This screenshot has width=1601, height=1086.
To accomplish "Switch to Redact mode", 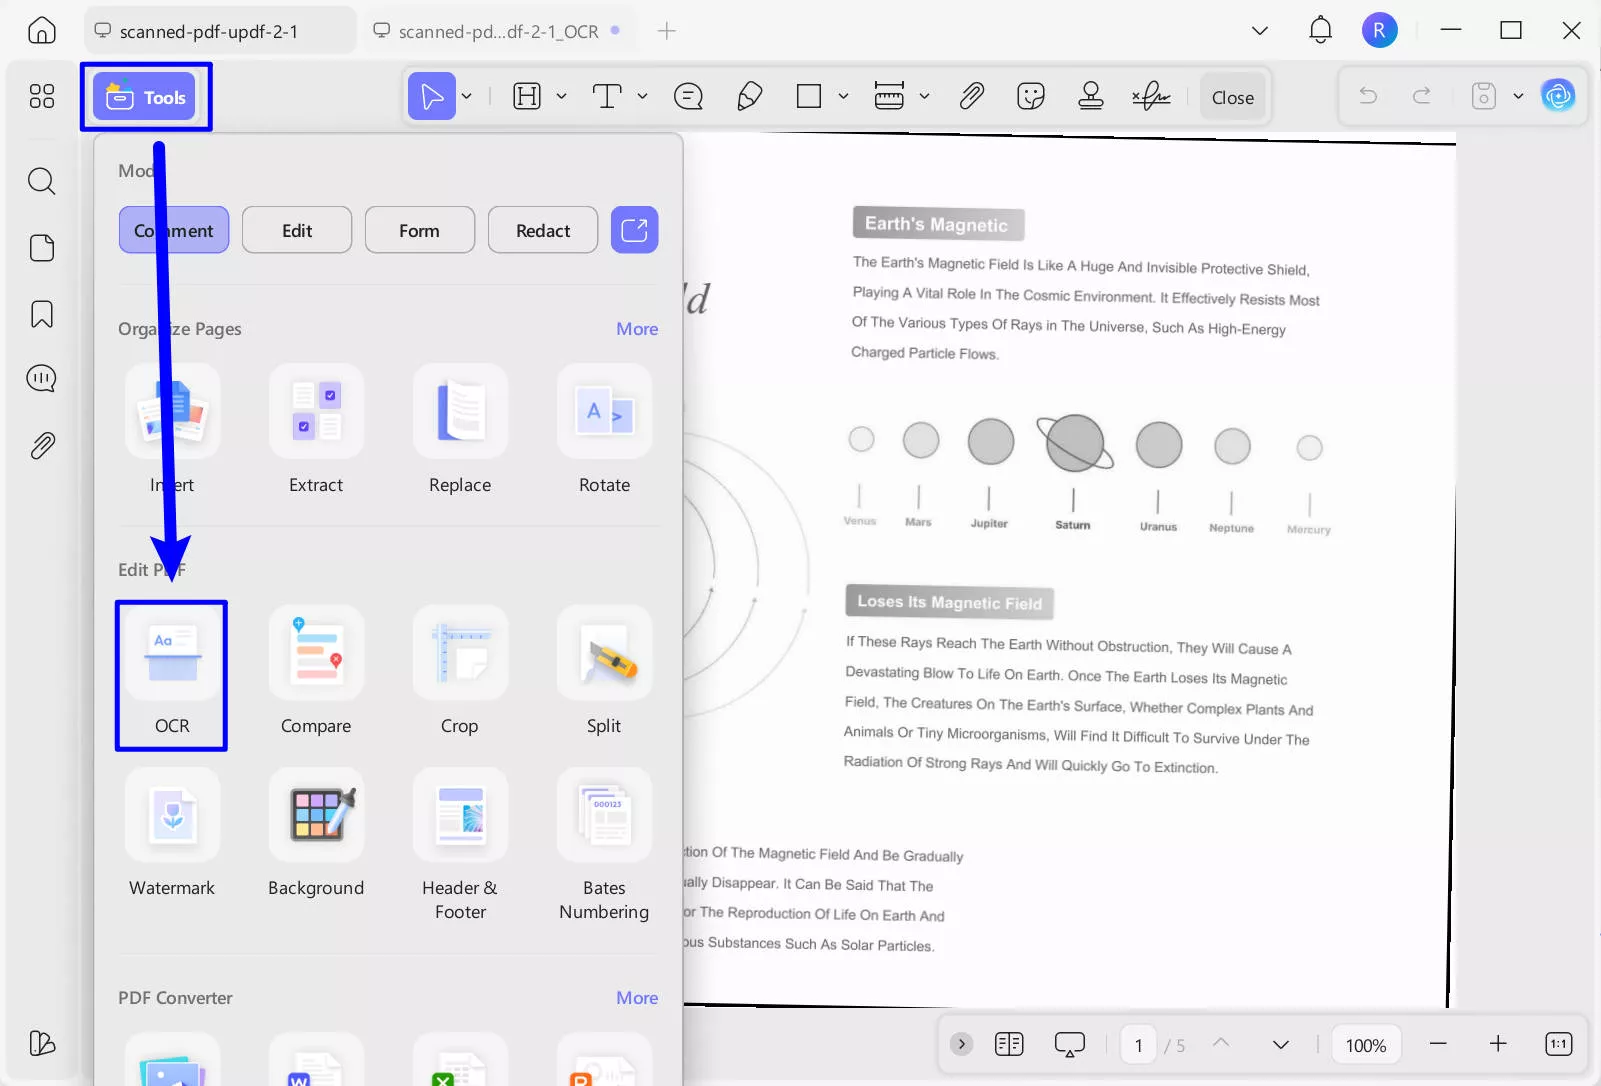I will click(x=542, y=229).
